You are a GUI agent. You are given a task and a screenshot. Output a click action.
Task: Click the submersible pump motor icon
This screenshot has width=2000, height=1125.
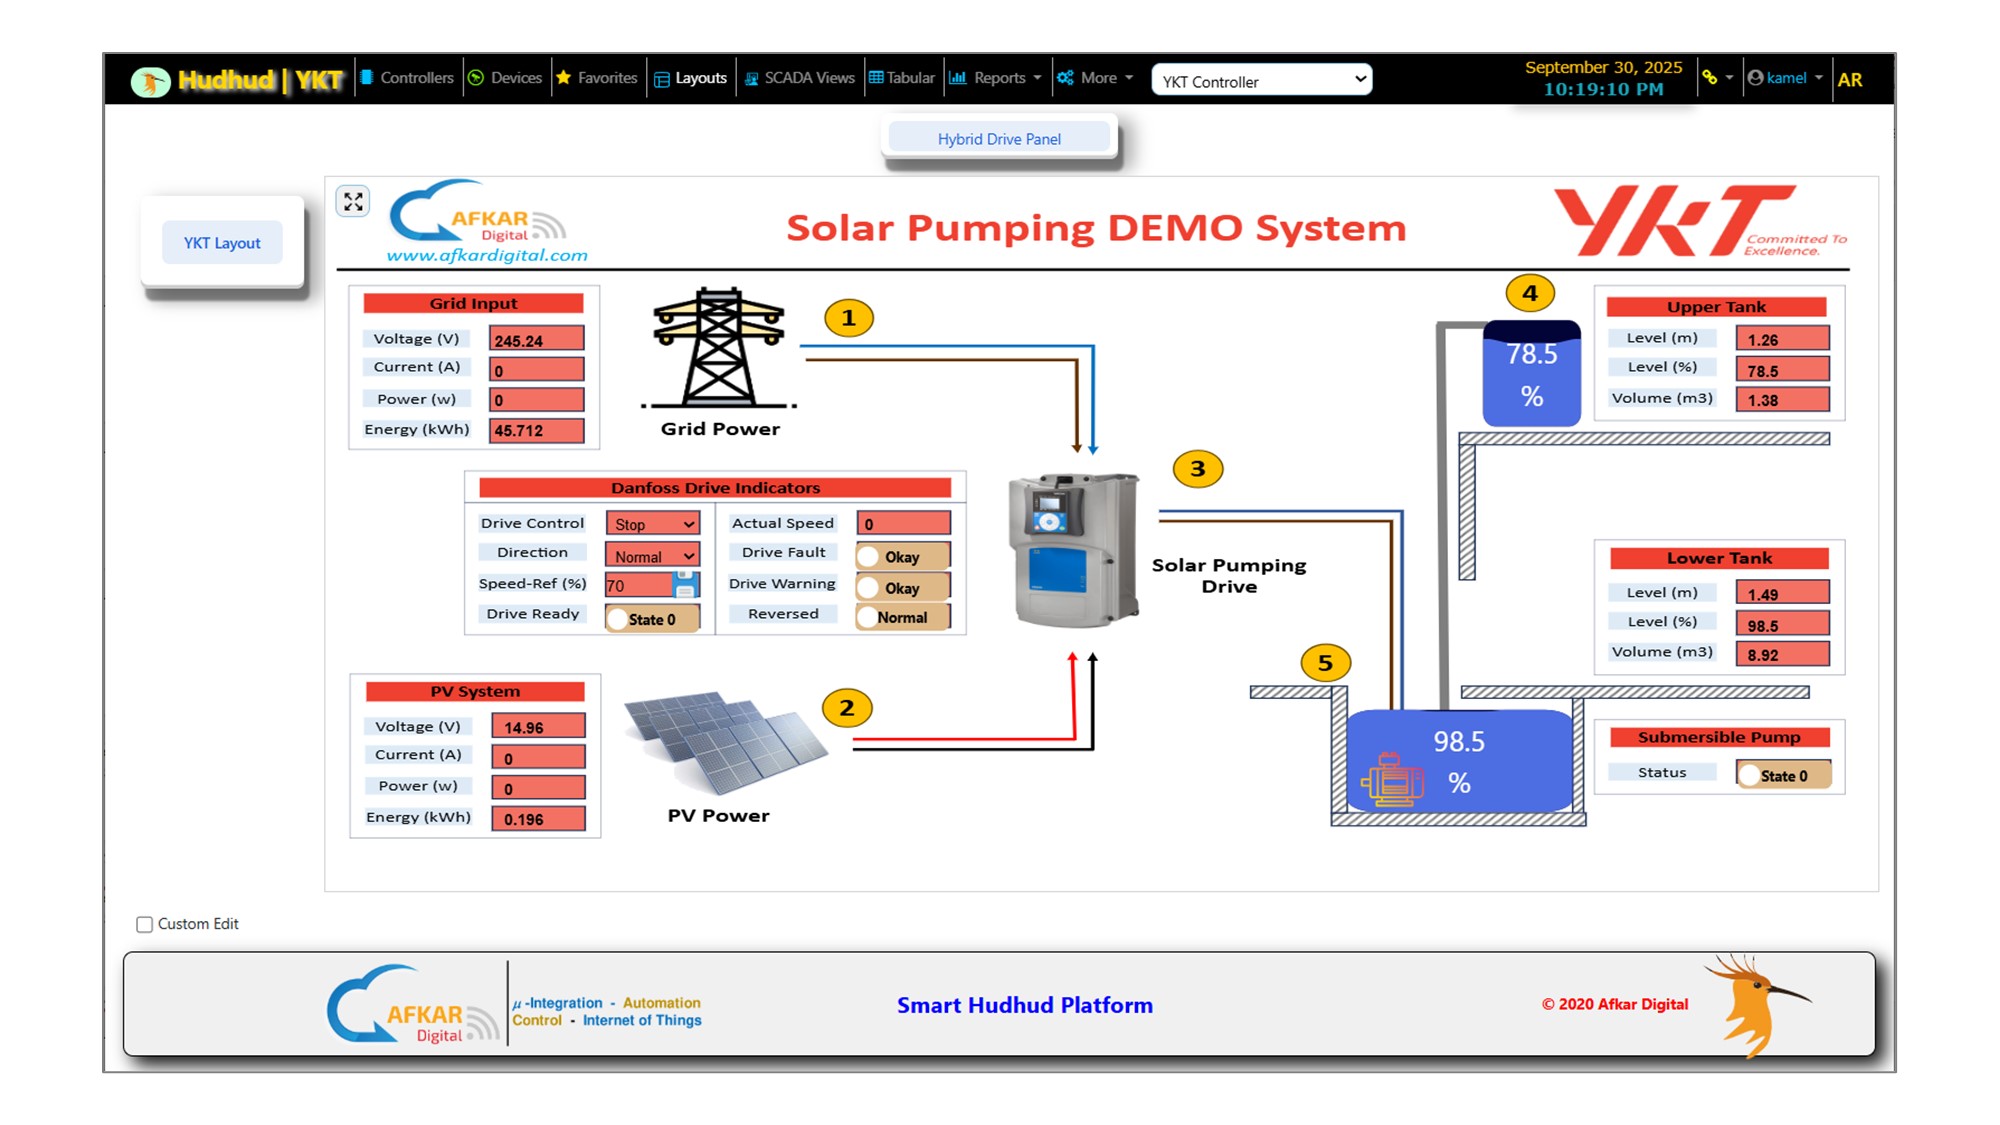point(1390,779)
